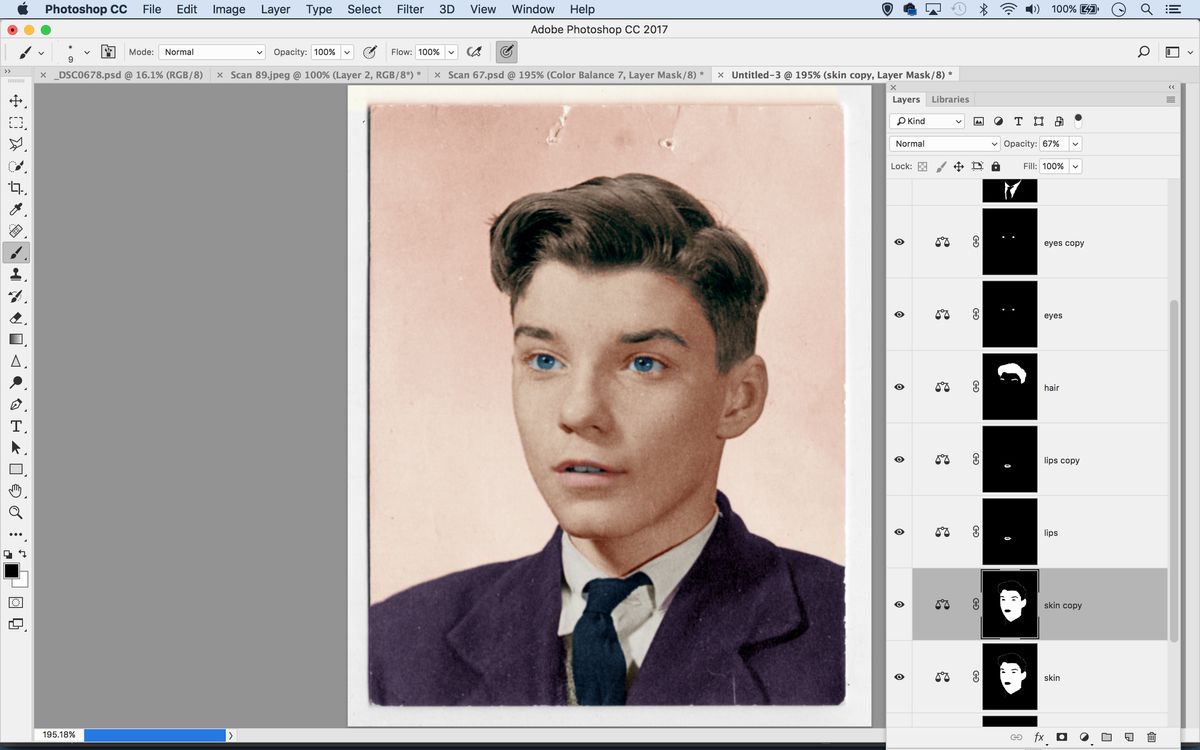Click the Search magnifier in options bar
This screenshot has width=1200, height=750.
[1143, 52]
